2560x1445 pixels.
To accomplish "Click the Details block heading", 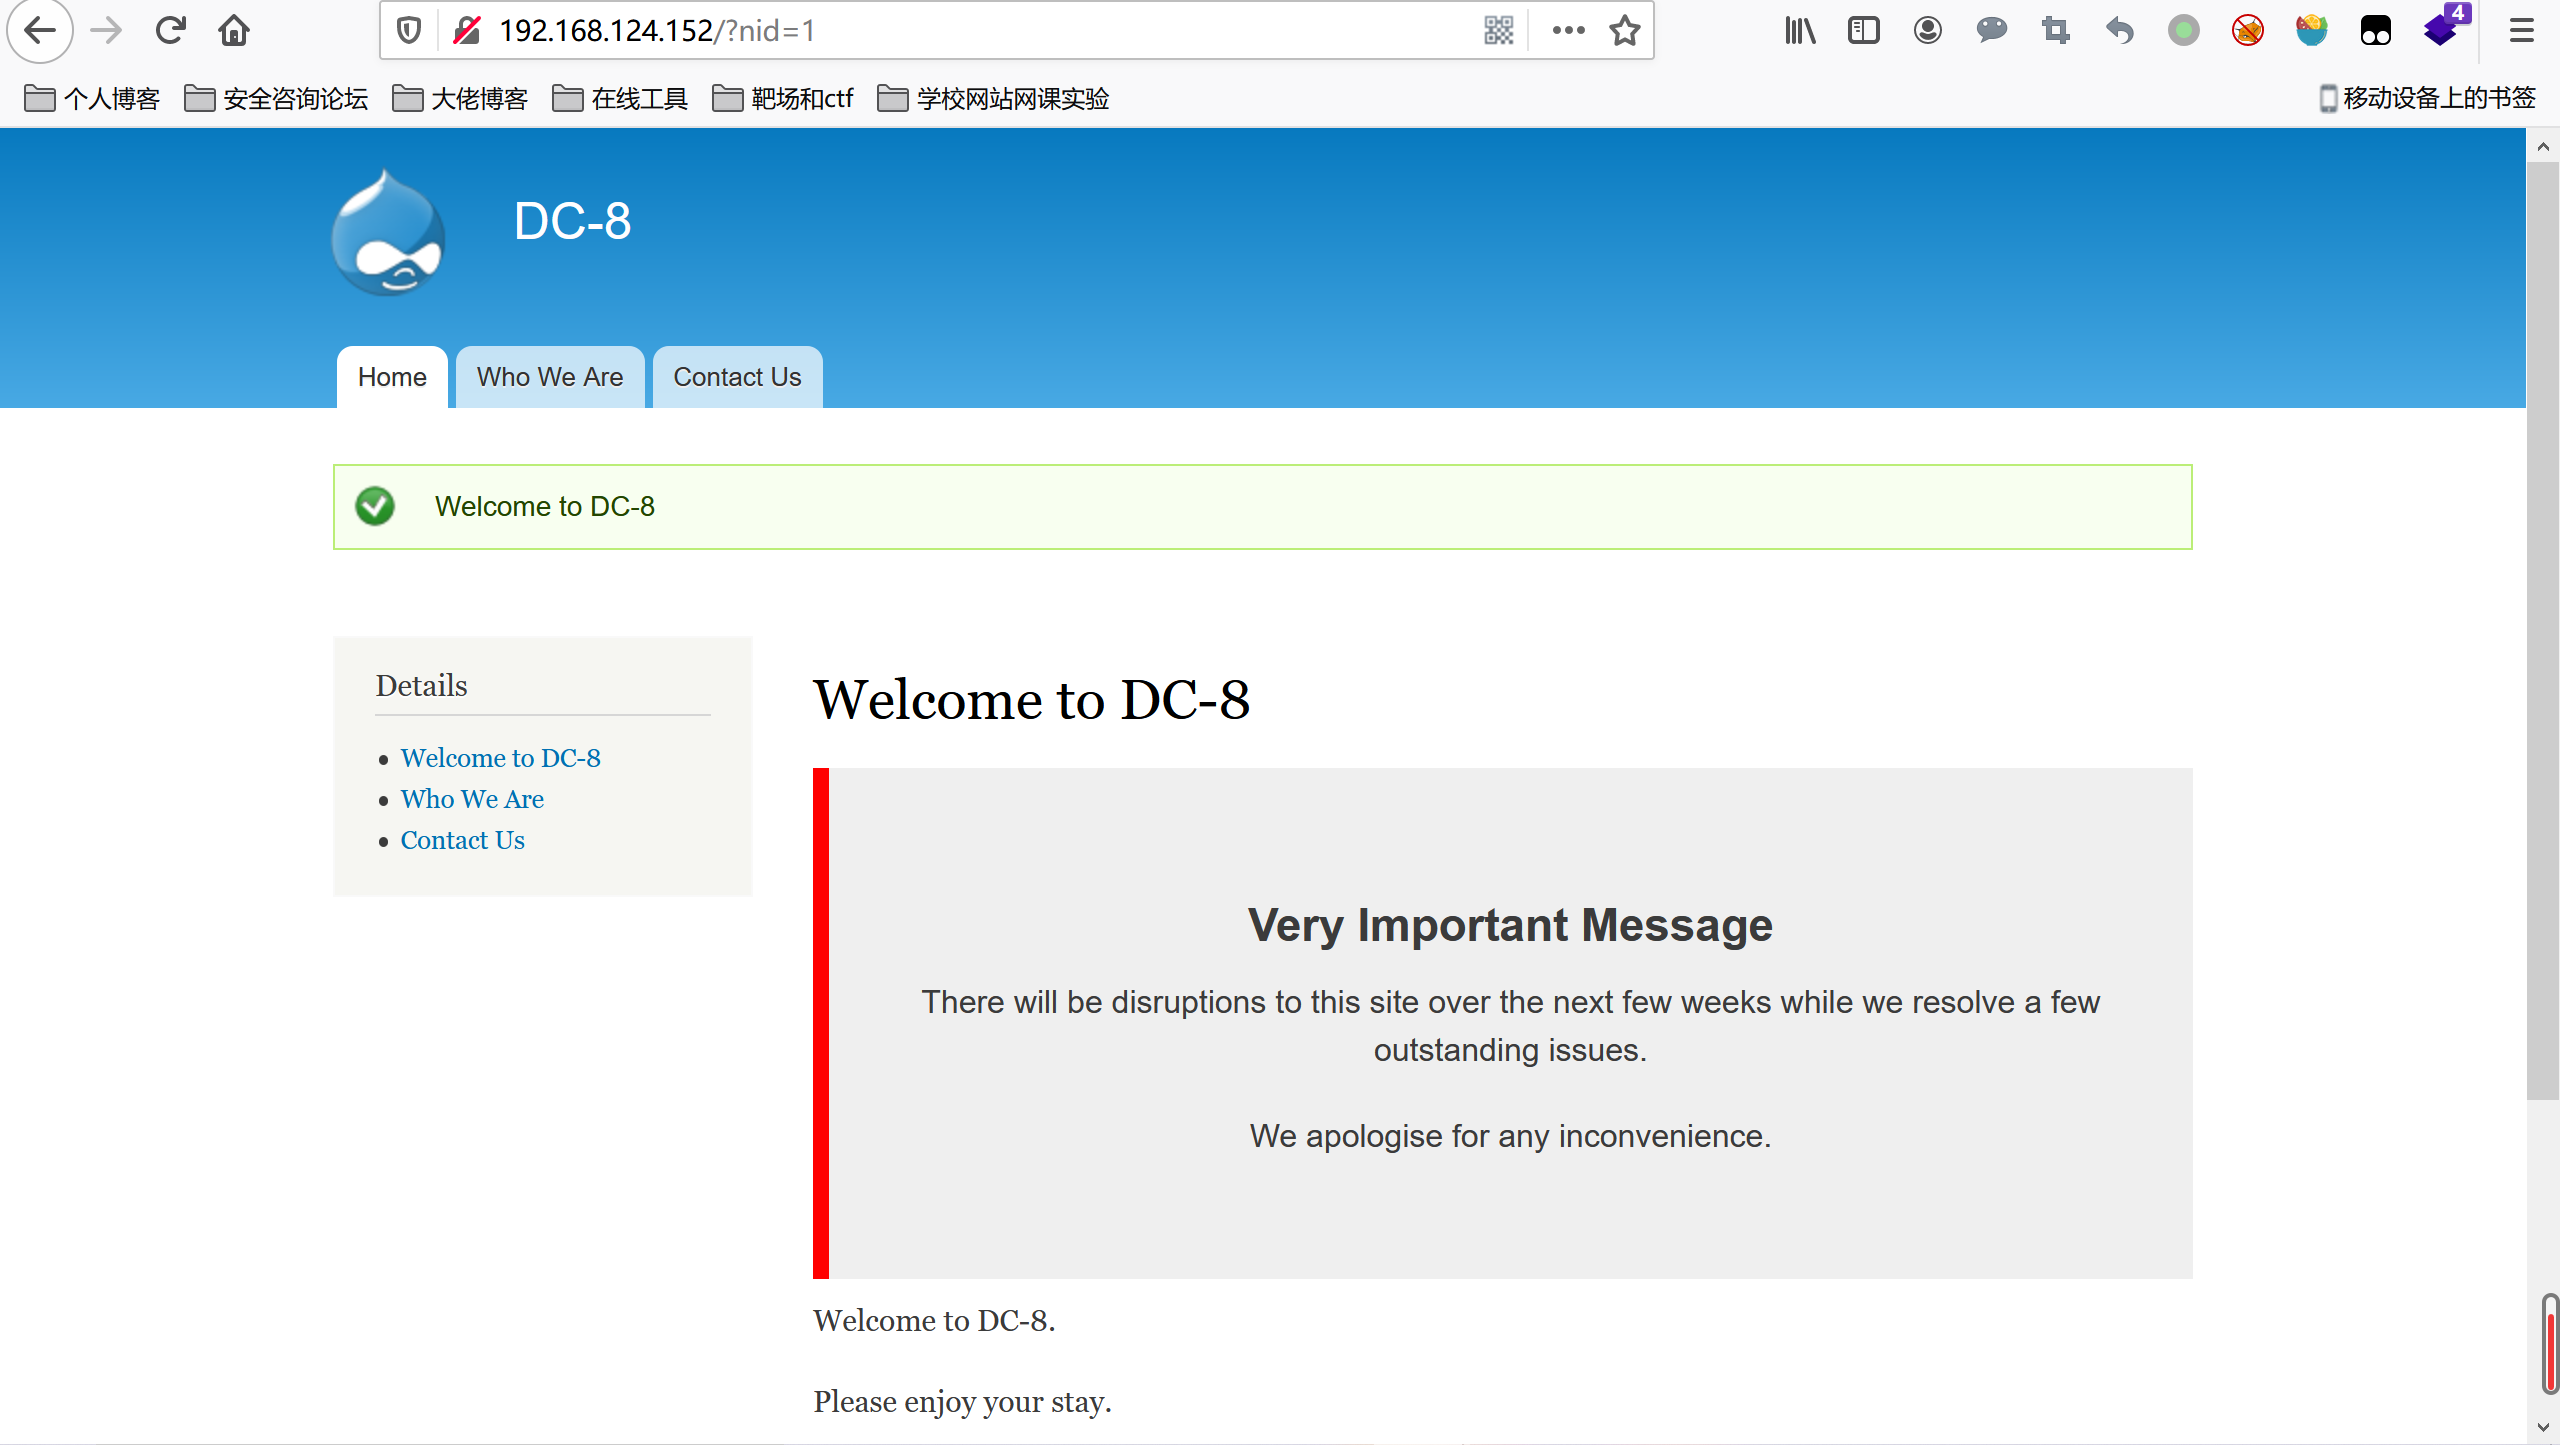I will tap(421, 686).
